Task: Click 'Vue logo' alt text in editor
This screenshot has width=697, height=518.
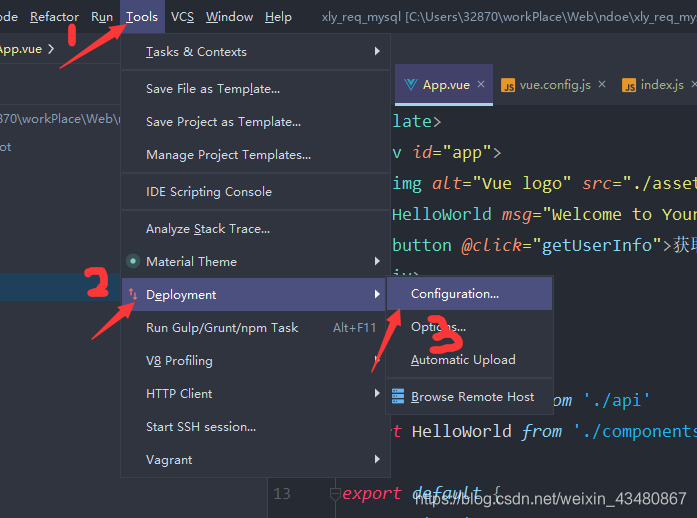Action: (522, 183)
